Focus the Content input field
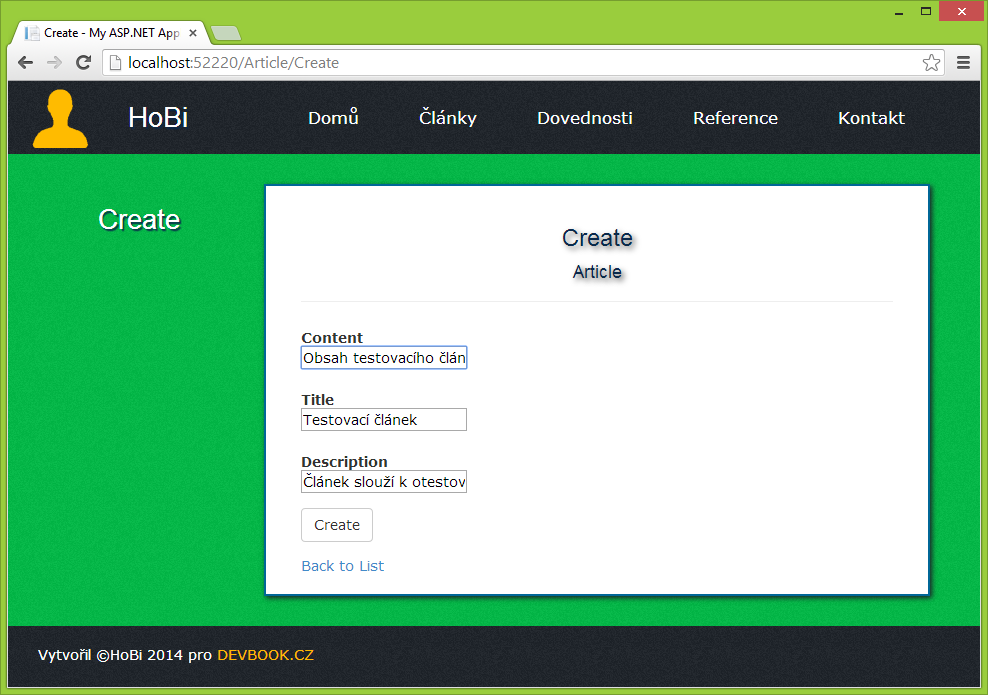 tap(384, 358)
